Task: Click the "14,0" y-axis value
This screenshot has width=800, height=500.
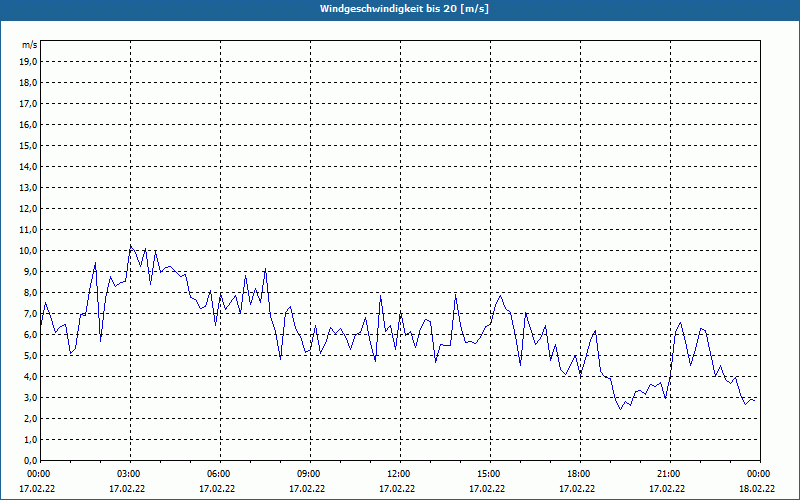Action: point(28,166)
